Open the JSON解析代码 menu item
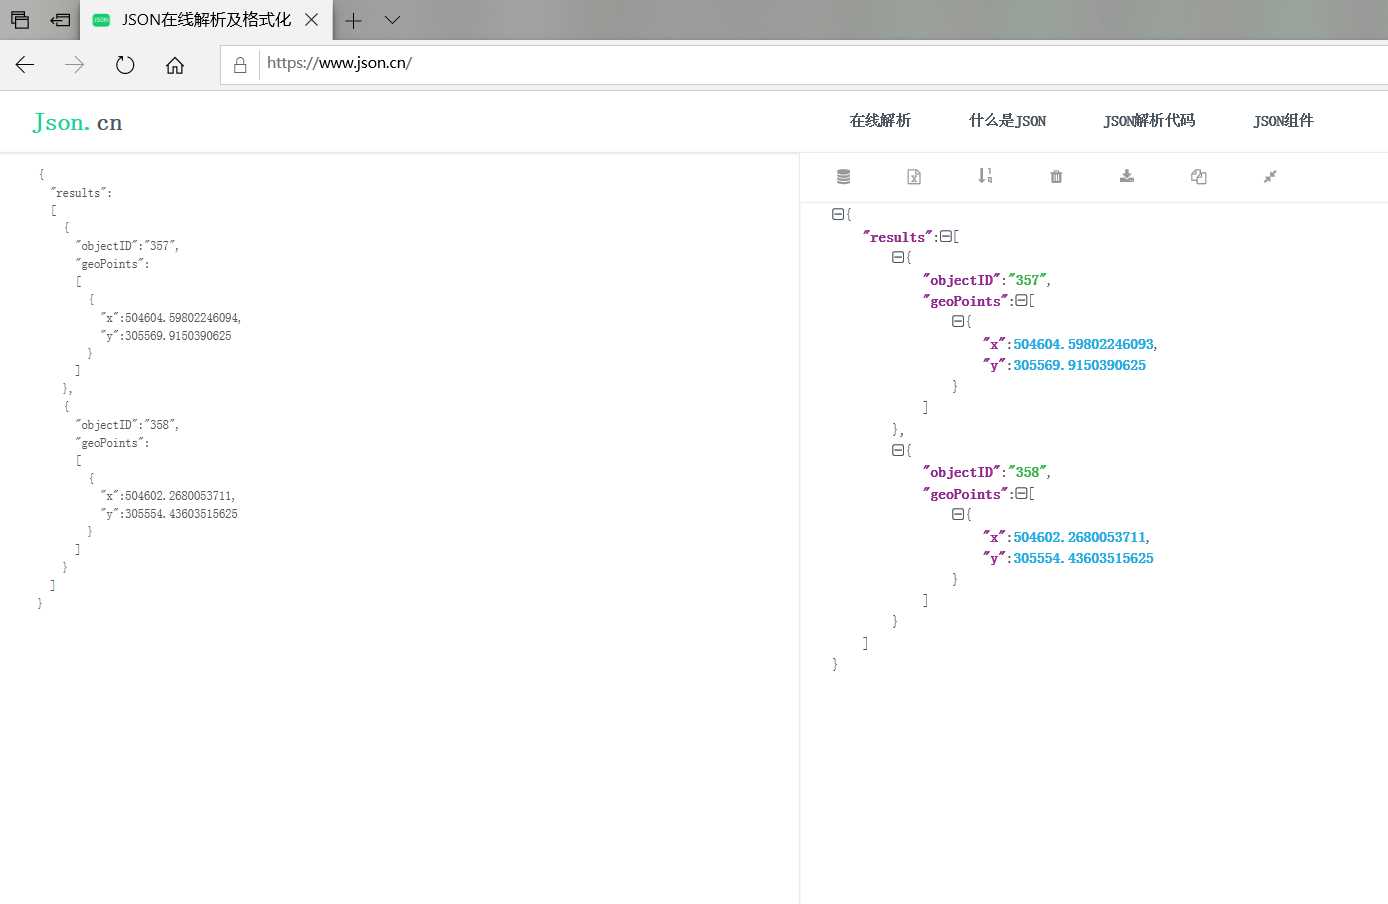The image size is (1388, 904). pyautogui.click(x=1149, y=121)
